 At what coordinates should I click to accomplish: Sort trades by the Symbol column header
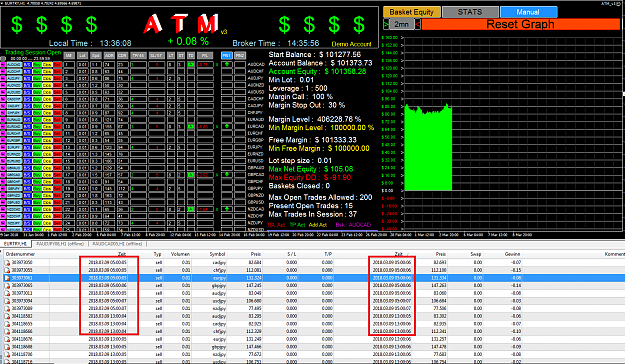click(x=217, y=254)
